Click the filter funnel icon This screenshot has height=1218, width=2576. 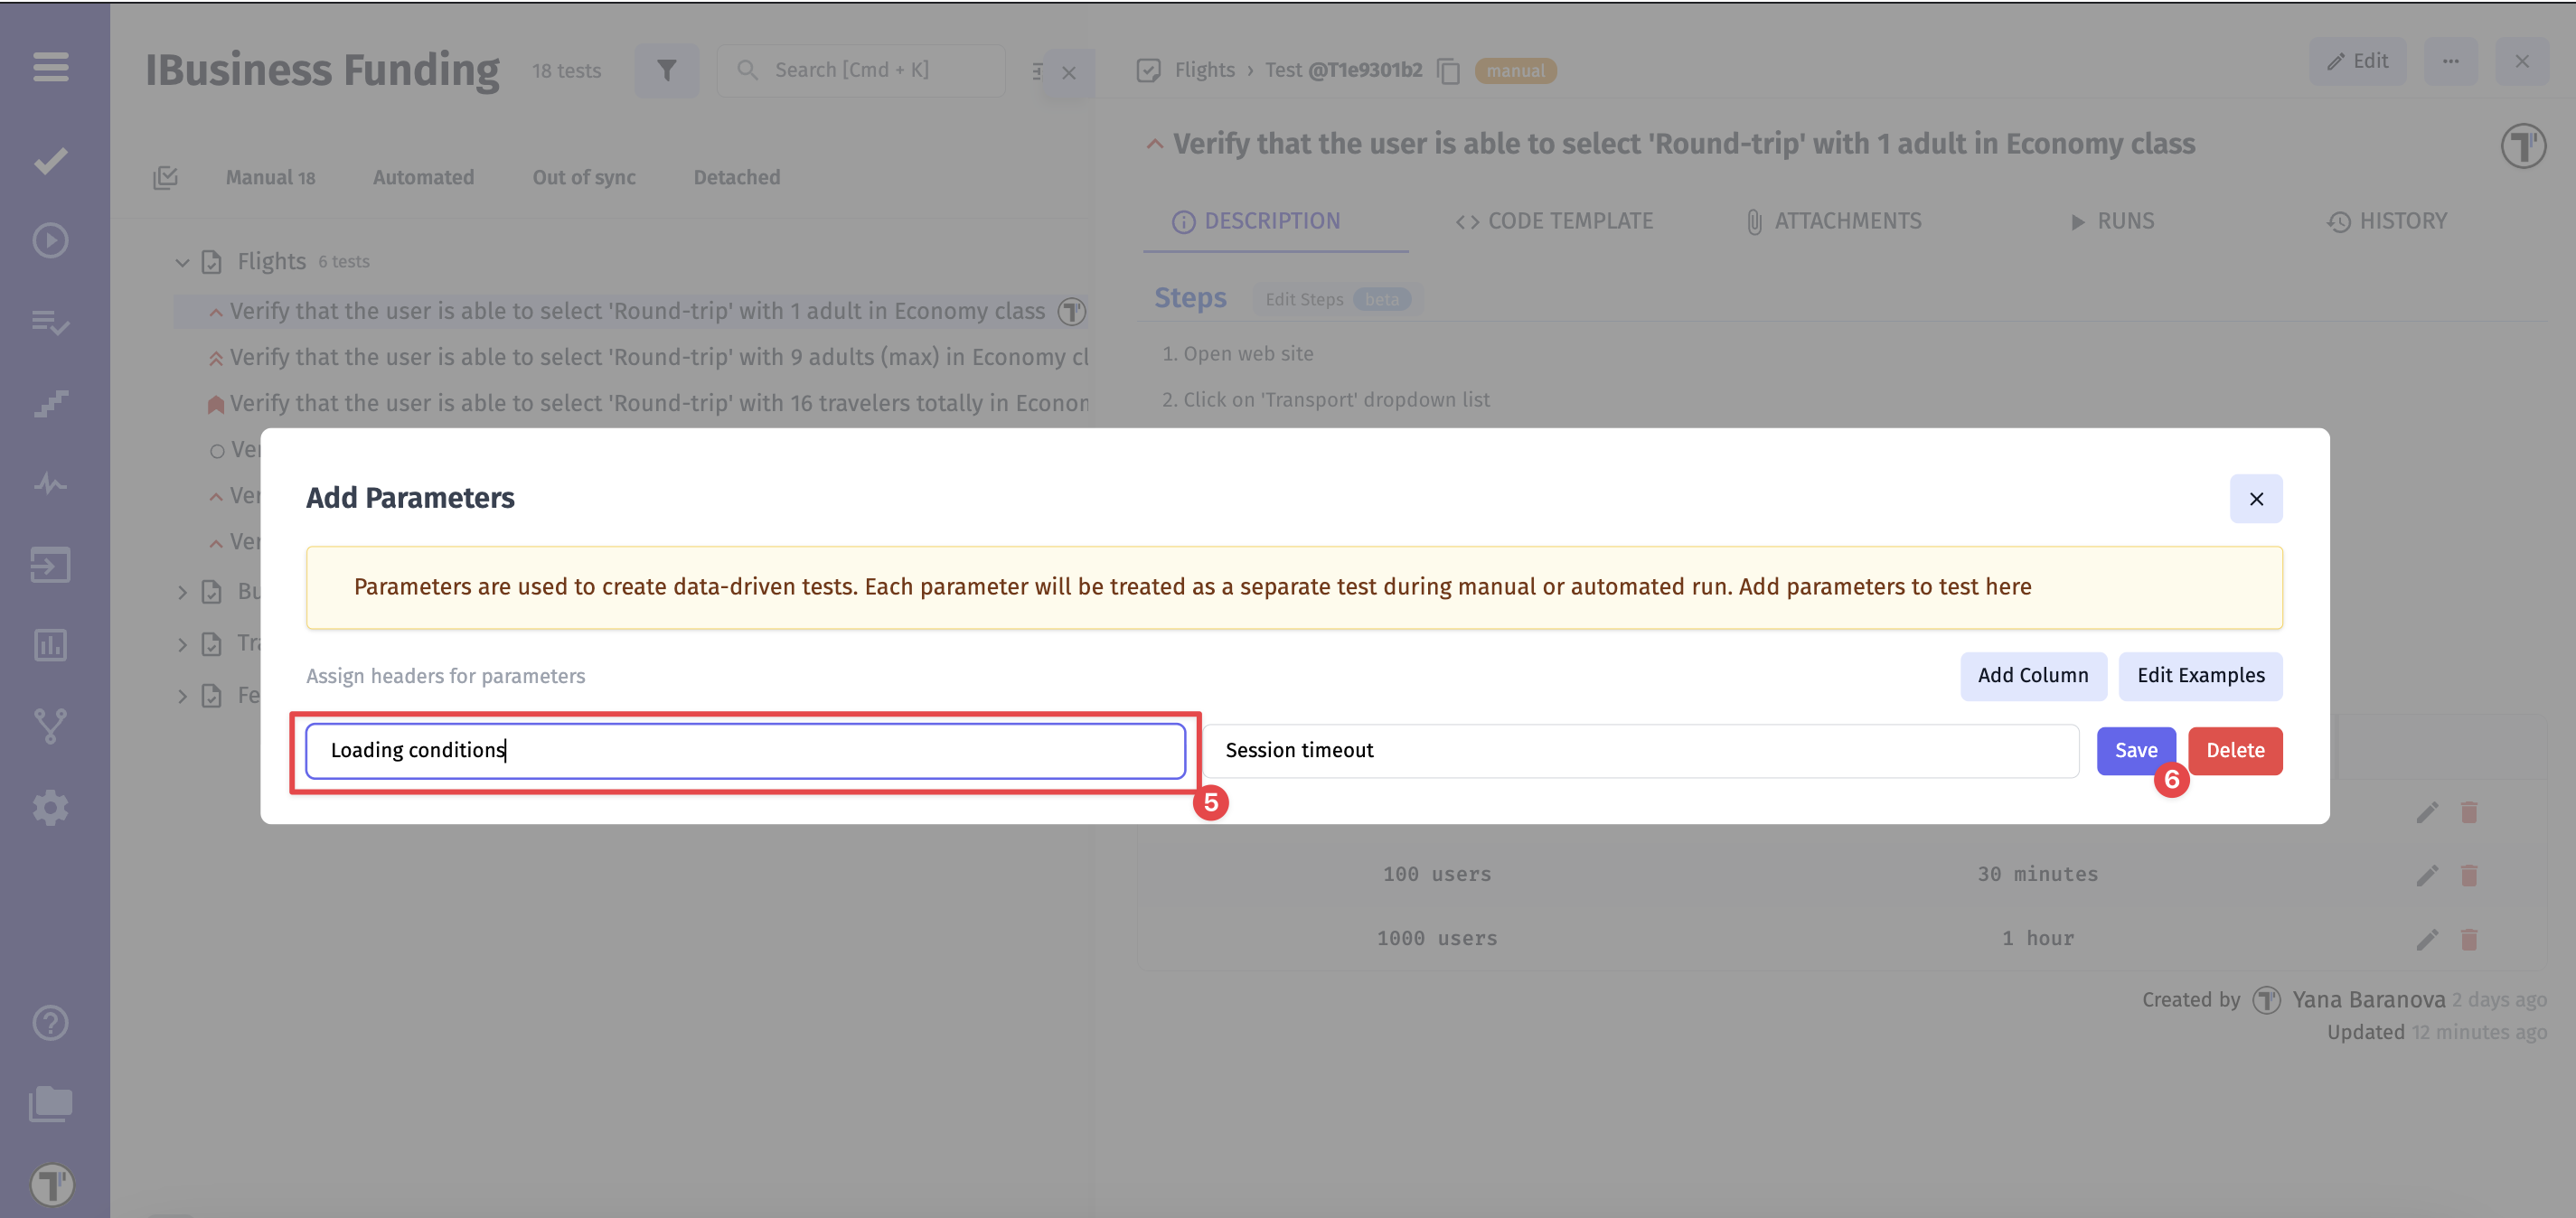[666, 70]
